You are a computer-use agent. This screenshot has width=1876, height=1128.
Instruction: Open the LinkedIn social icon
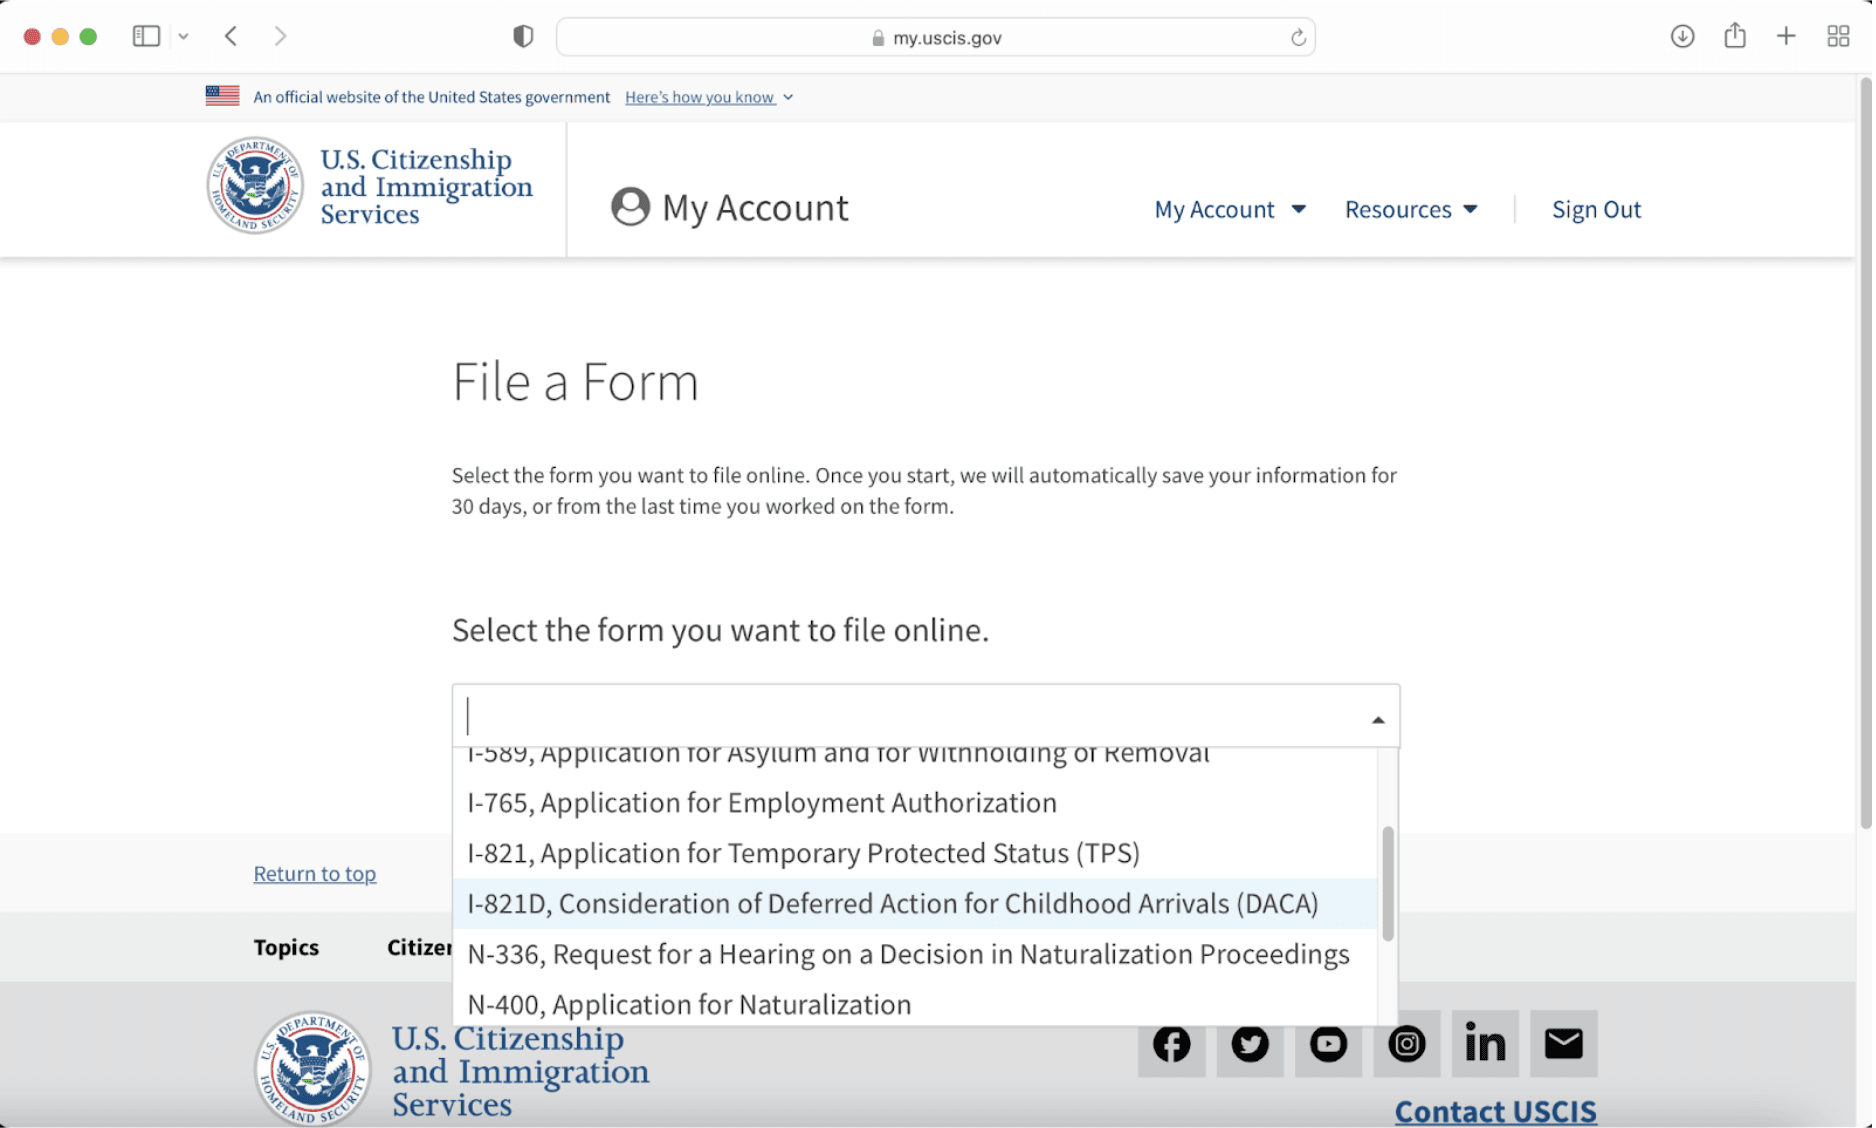[1485, 1044]
